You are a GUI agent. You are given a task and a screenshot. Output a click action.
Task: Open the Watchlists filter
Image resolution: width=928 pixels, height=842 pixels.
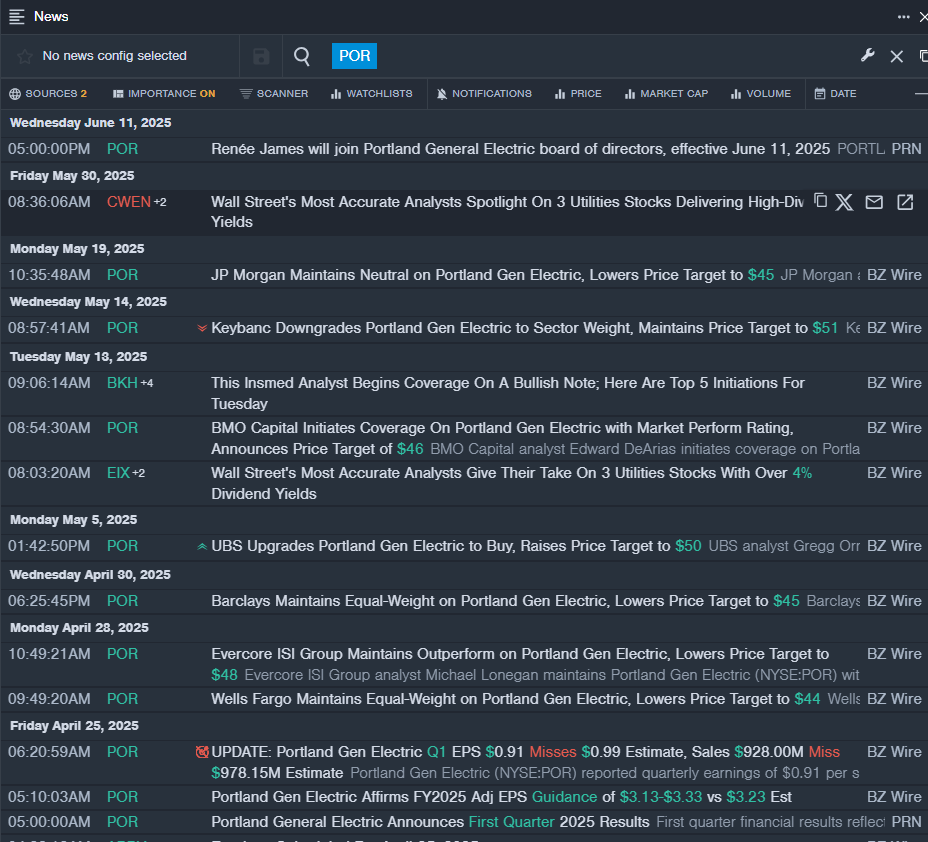pos(372,93)
